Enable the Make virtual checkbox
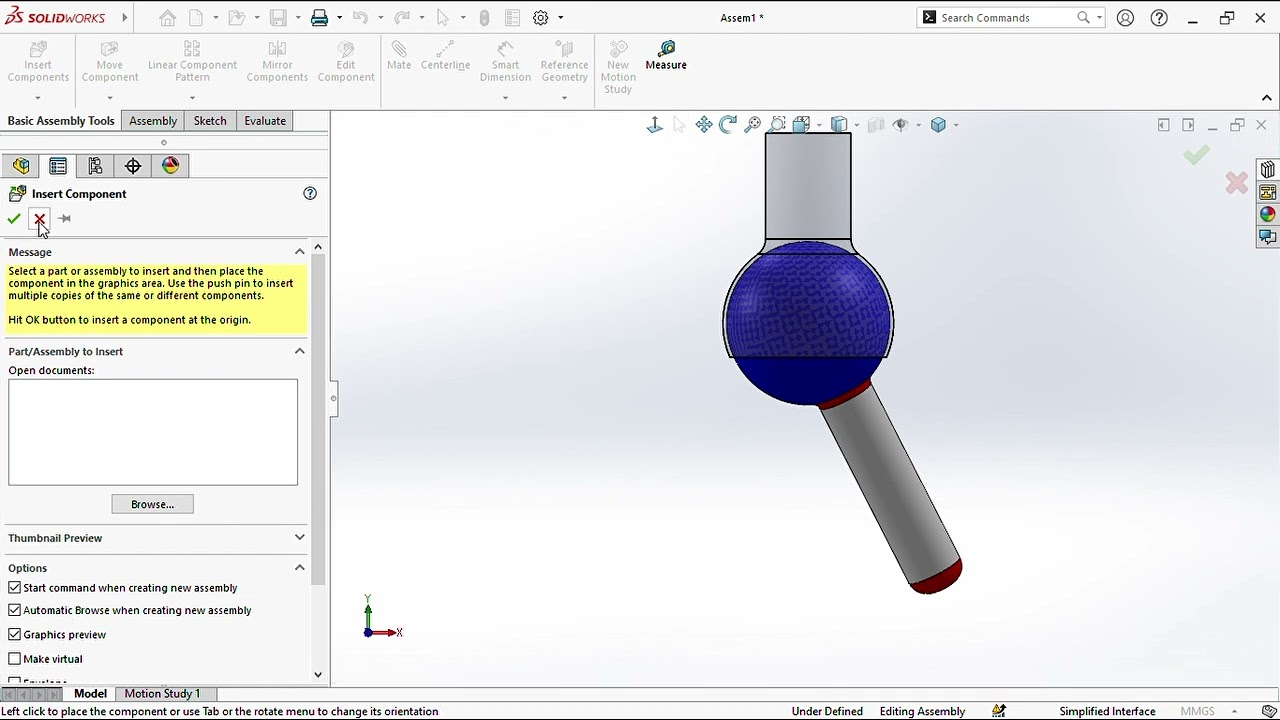Image resolution: width=1280 pixels, height=720 pixels. [x=15, y=659]
